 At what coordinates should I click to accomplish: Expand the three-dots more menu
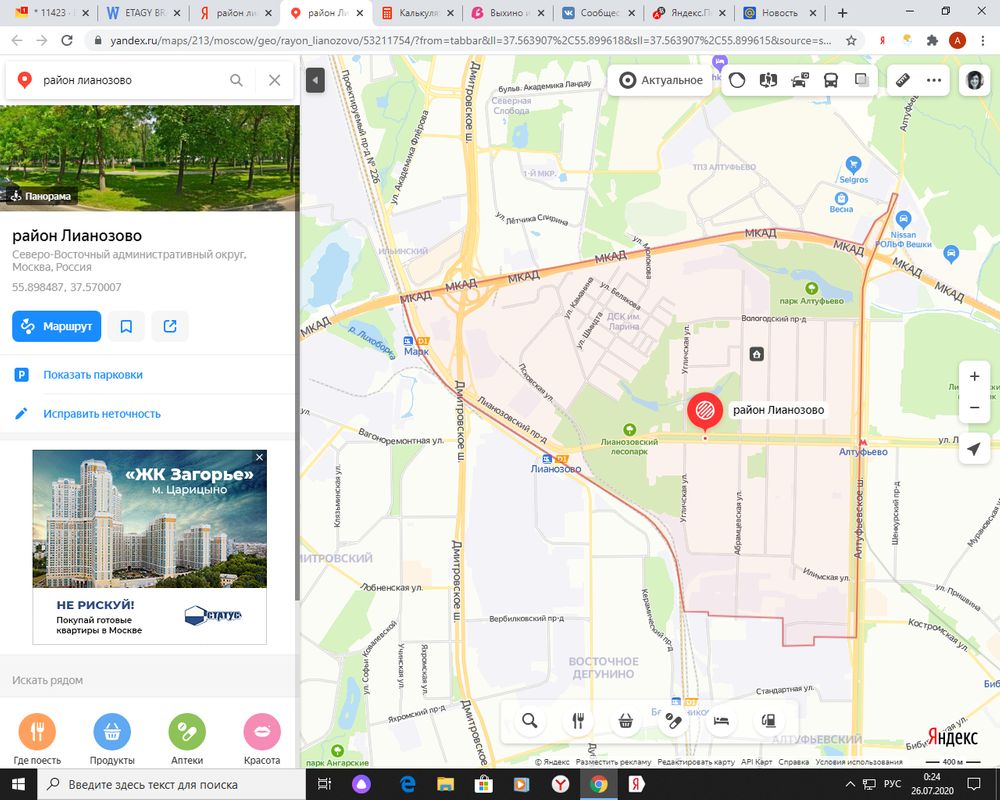click(x=934, y=80)
